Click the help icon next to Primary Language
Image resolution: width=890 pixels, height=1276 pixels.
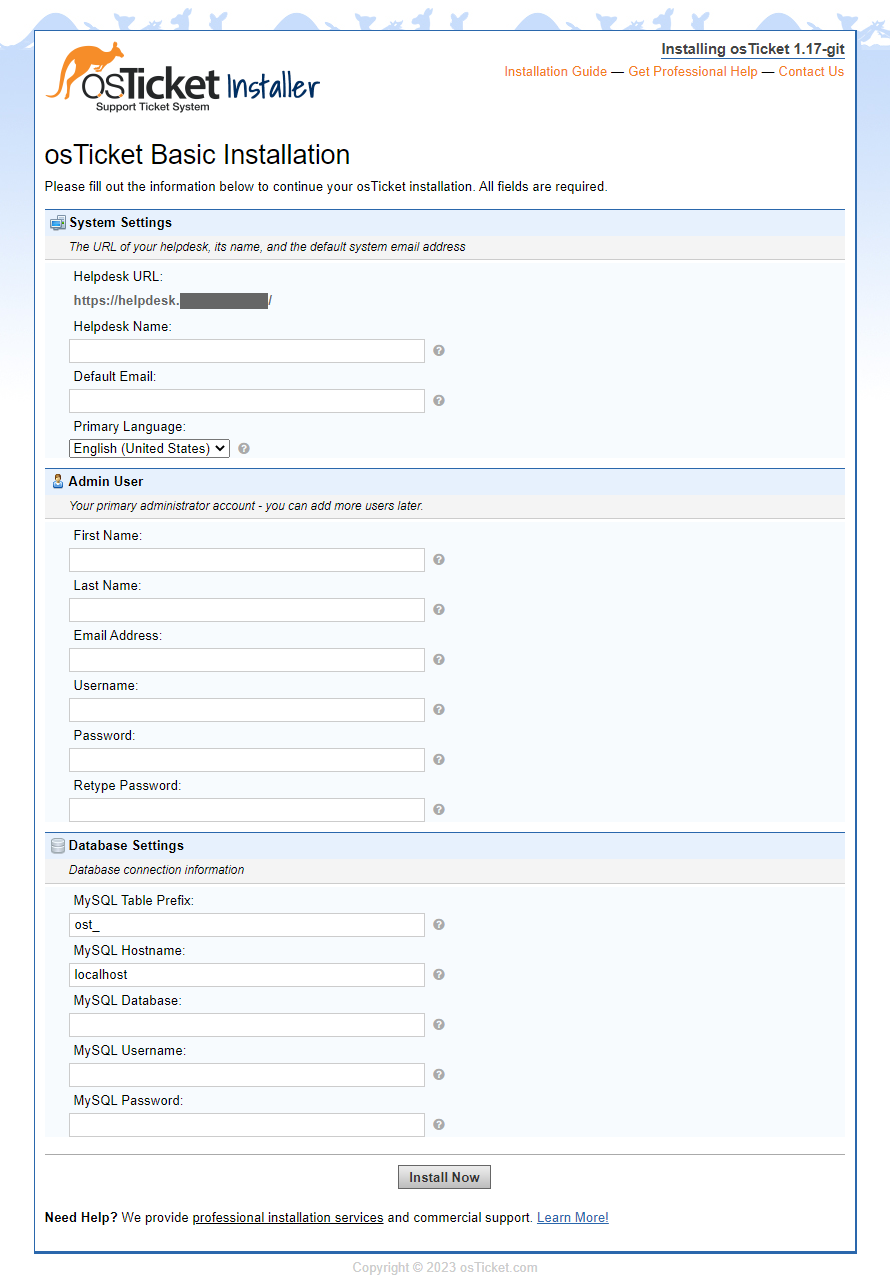(244, 449)
